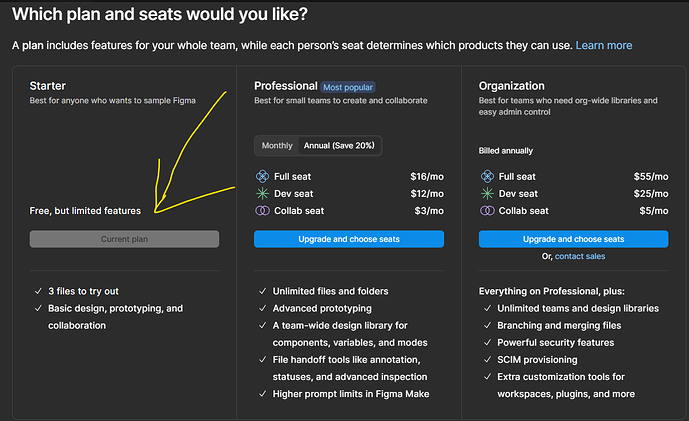Click Powerful security features text
This screenshot has width=689, height=421.
tap(556, 343)
